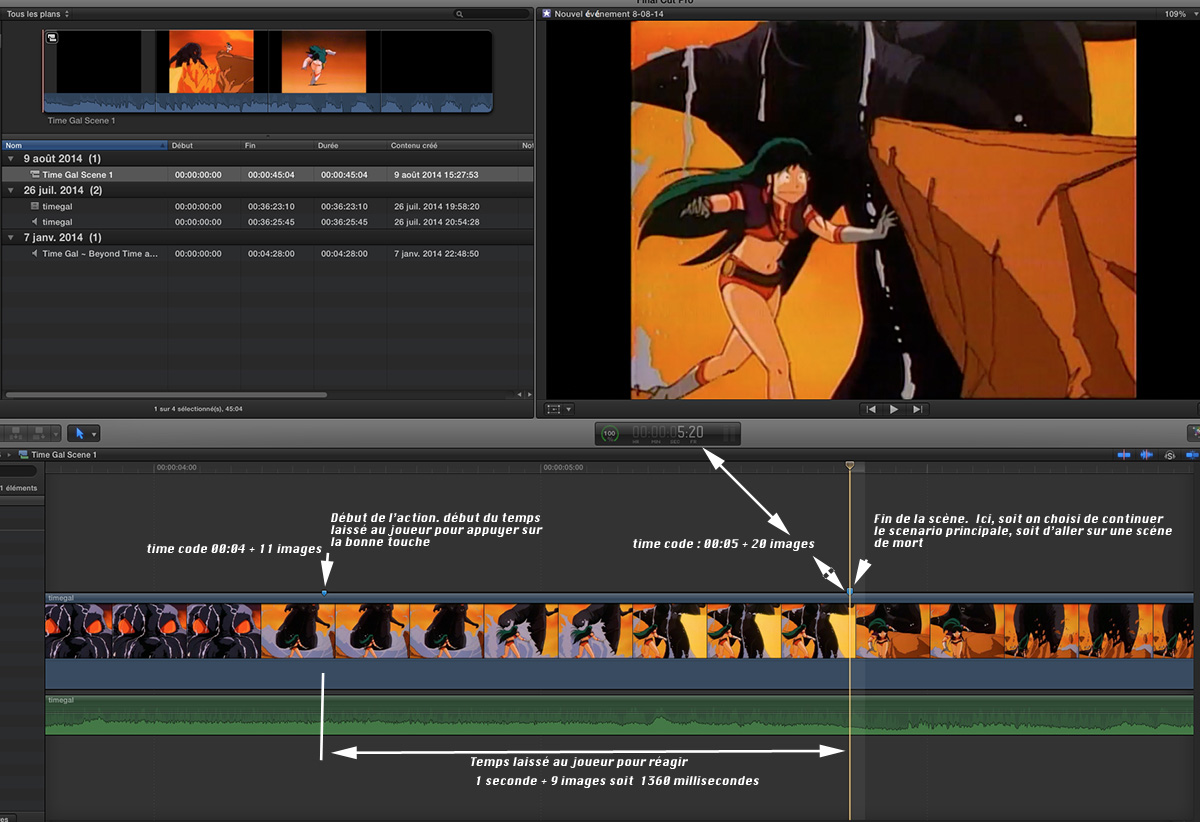This screenshot has width=1200, height=822.
Task: Select 'Time Gal Scene 1' project row
Action: pos(78,175)
